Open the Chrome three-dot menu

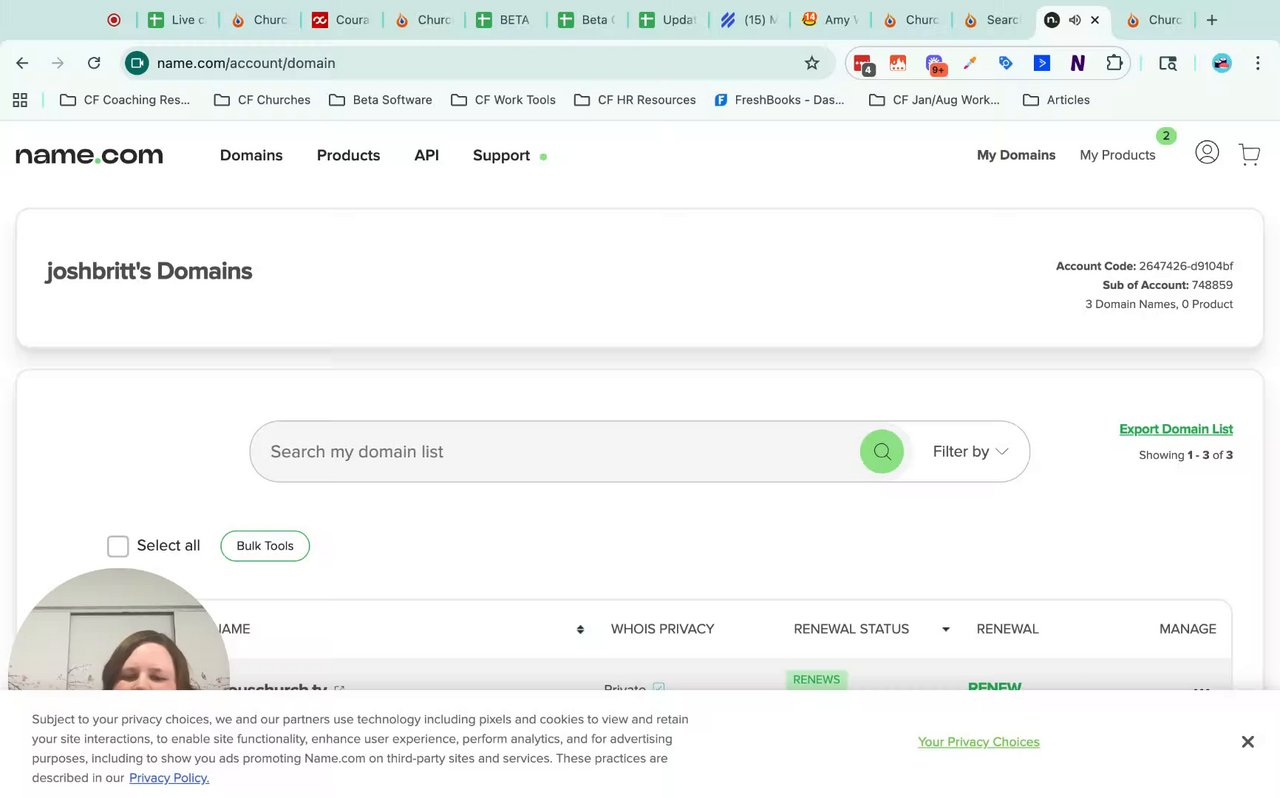[1258, 63]
